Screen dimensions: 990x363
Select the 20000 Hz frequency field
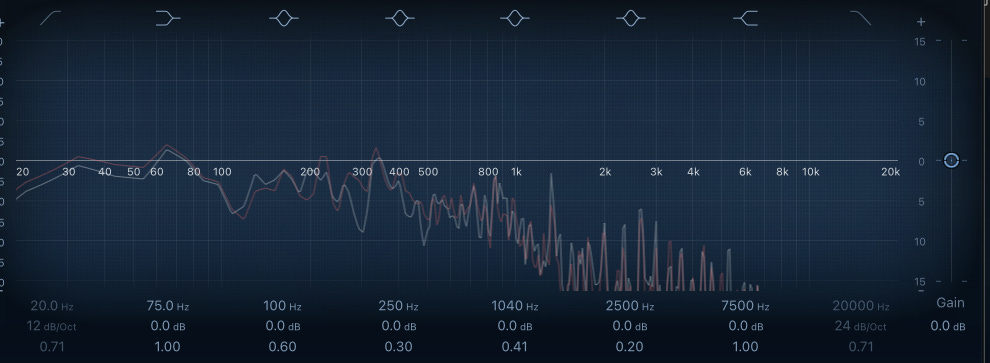pyautogui.click(x=861, y=306)
